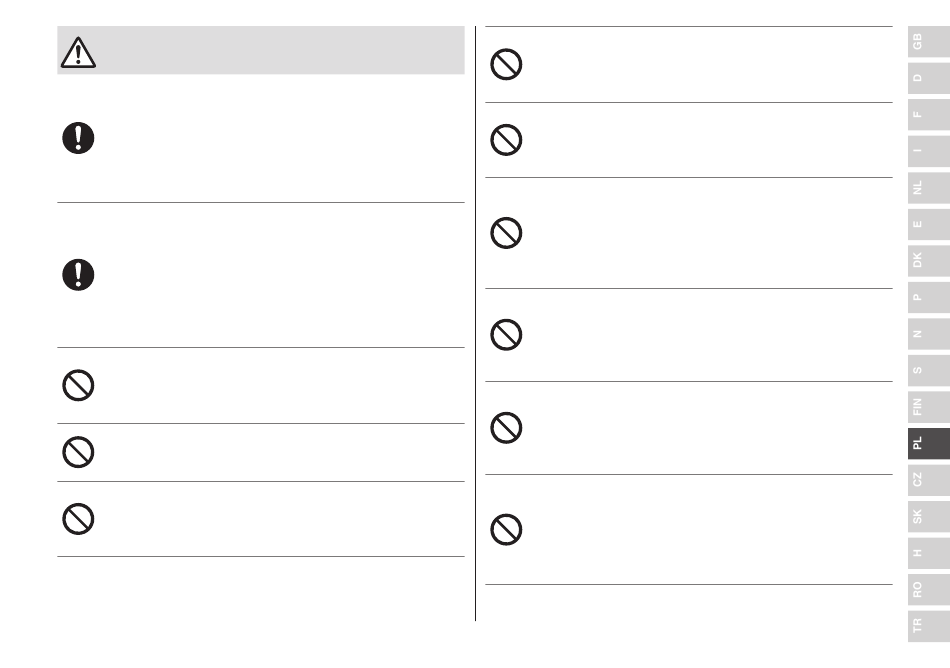Click the bottom prohibition icon in left column
Viewport: 950px width, 668px height.
click(78, 519)
